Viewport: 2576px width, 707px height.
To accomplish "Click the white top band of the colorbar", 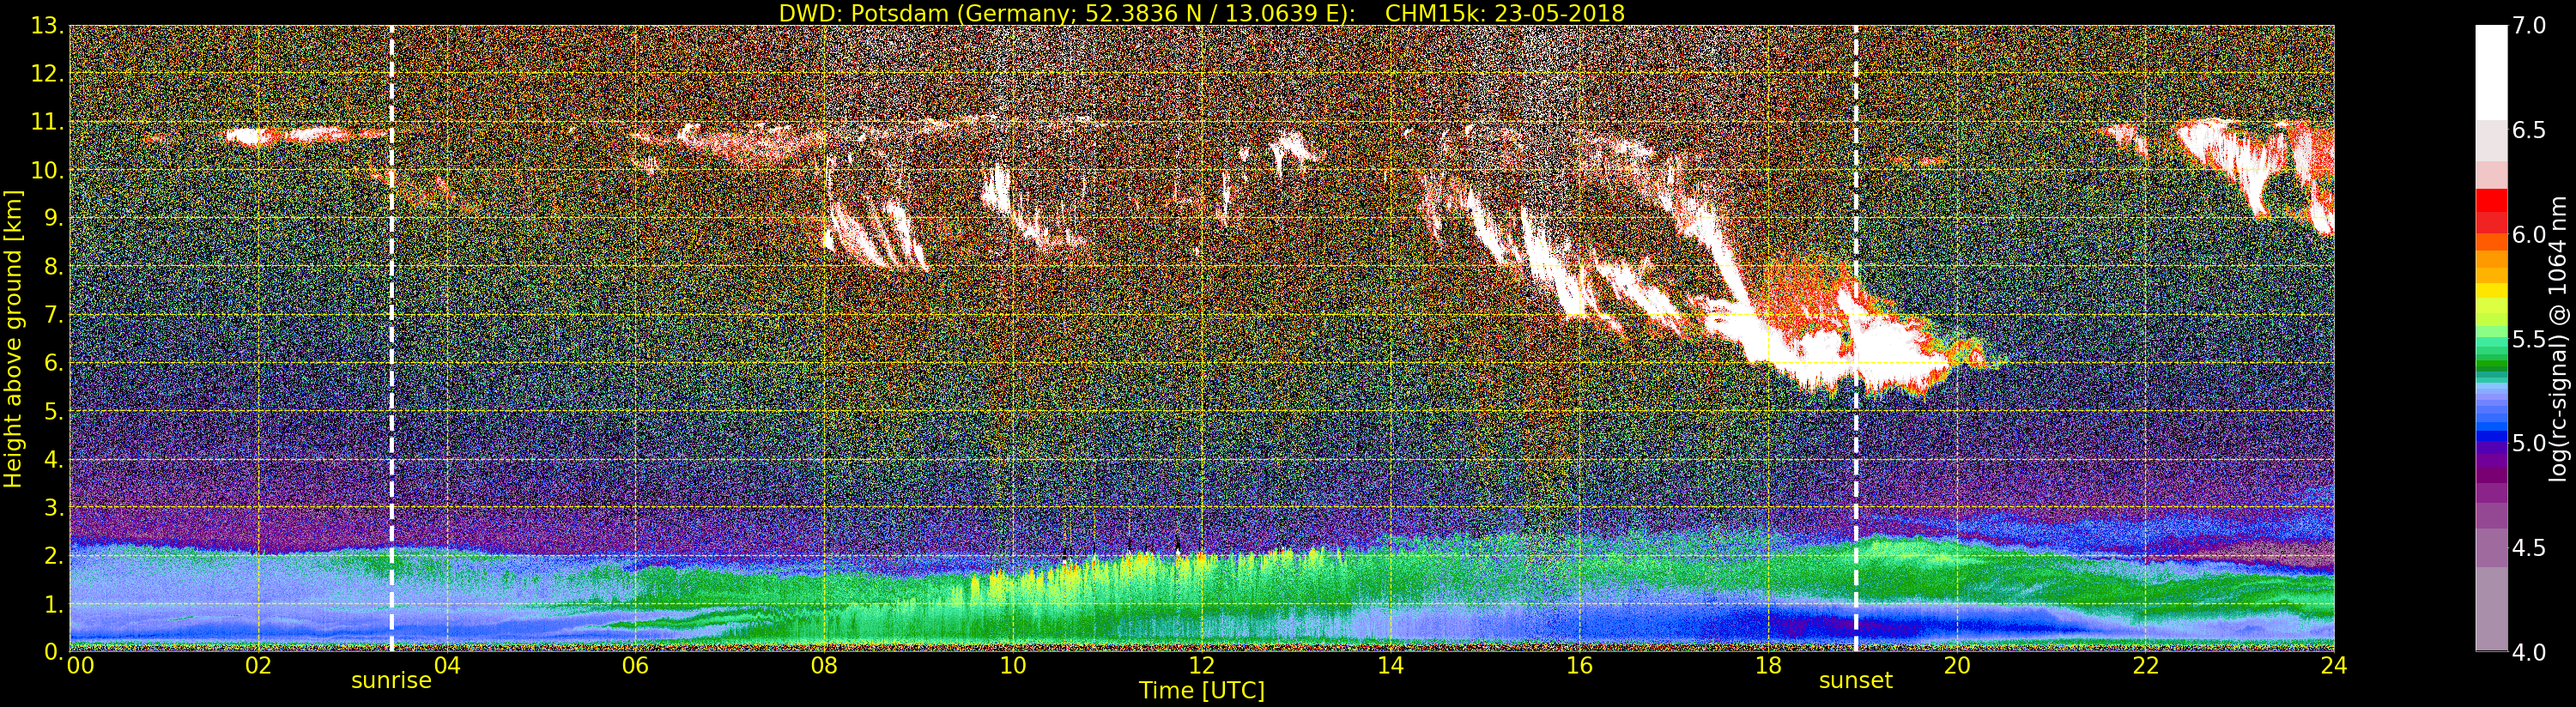I will click(2491, 73).
